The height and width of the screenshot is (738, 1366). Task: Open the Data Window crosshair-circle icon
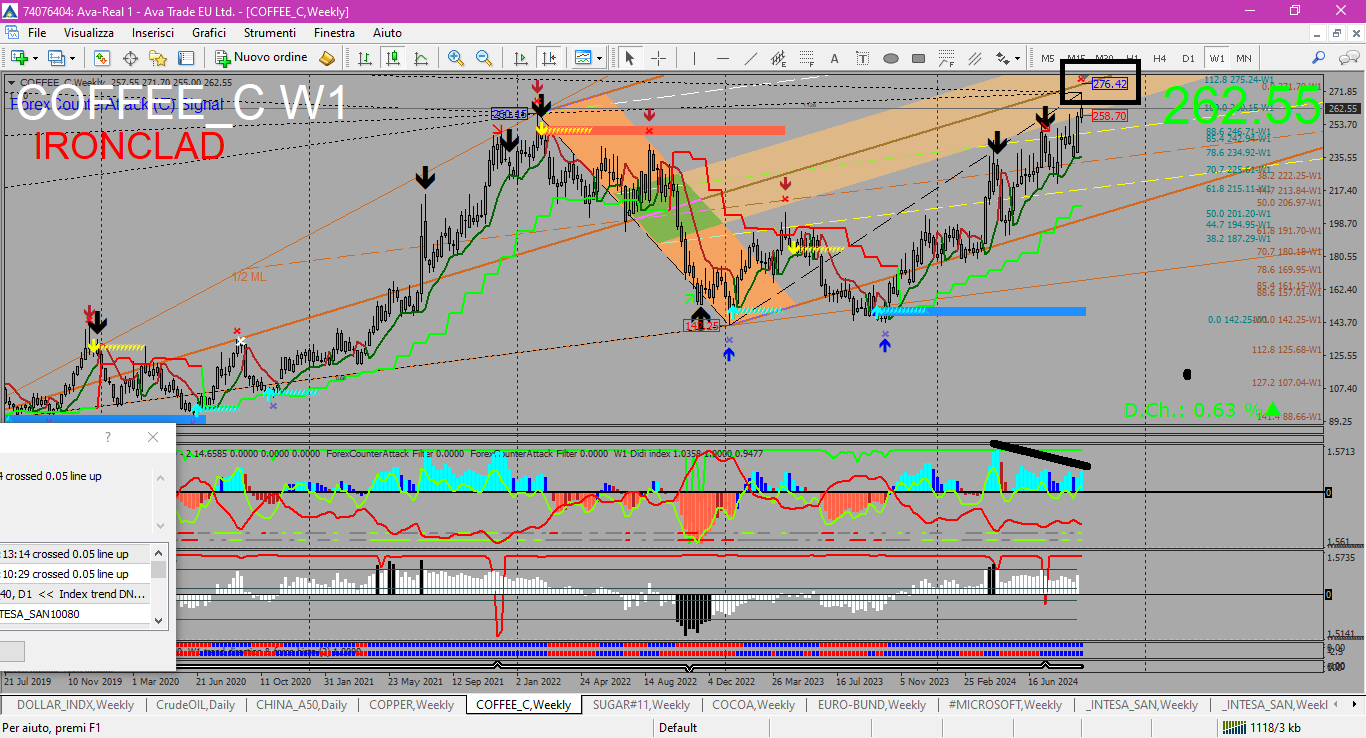click(x=130, y=58)
